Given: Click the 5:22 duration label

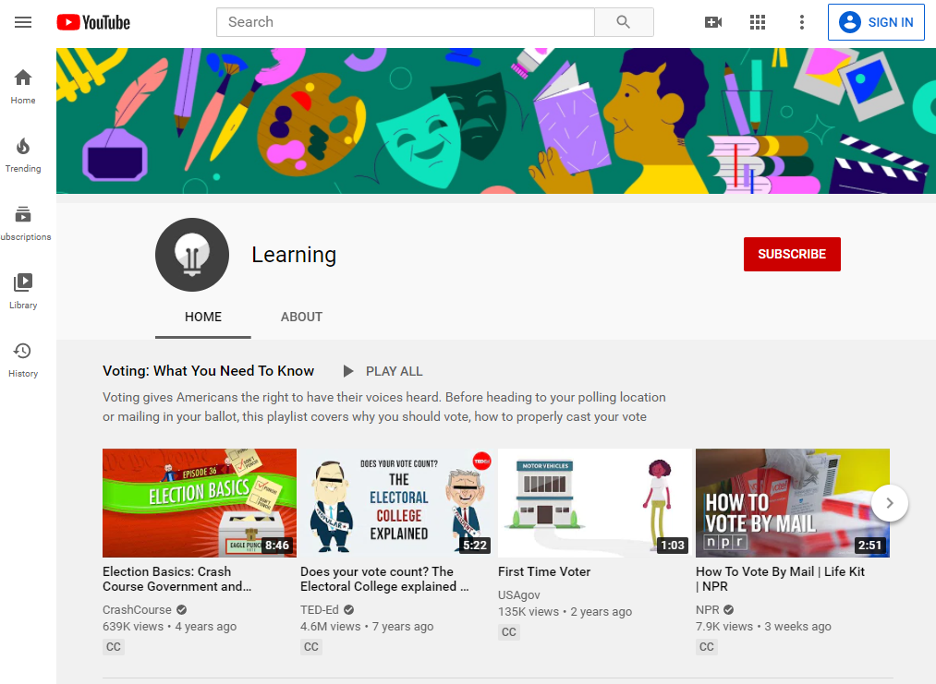Looking at the screenshot, I should [475, 545].
